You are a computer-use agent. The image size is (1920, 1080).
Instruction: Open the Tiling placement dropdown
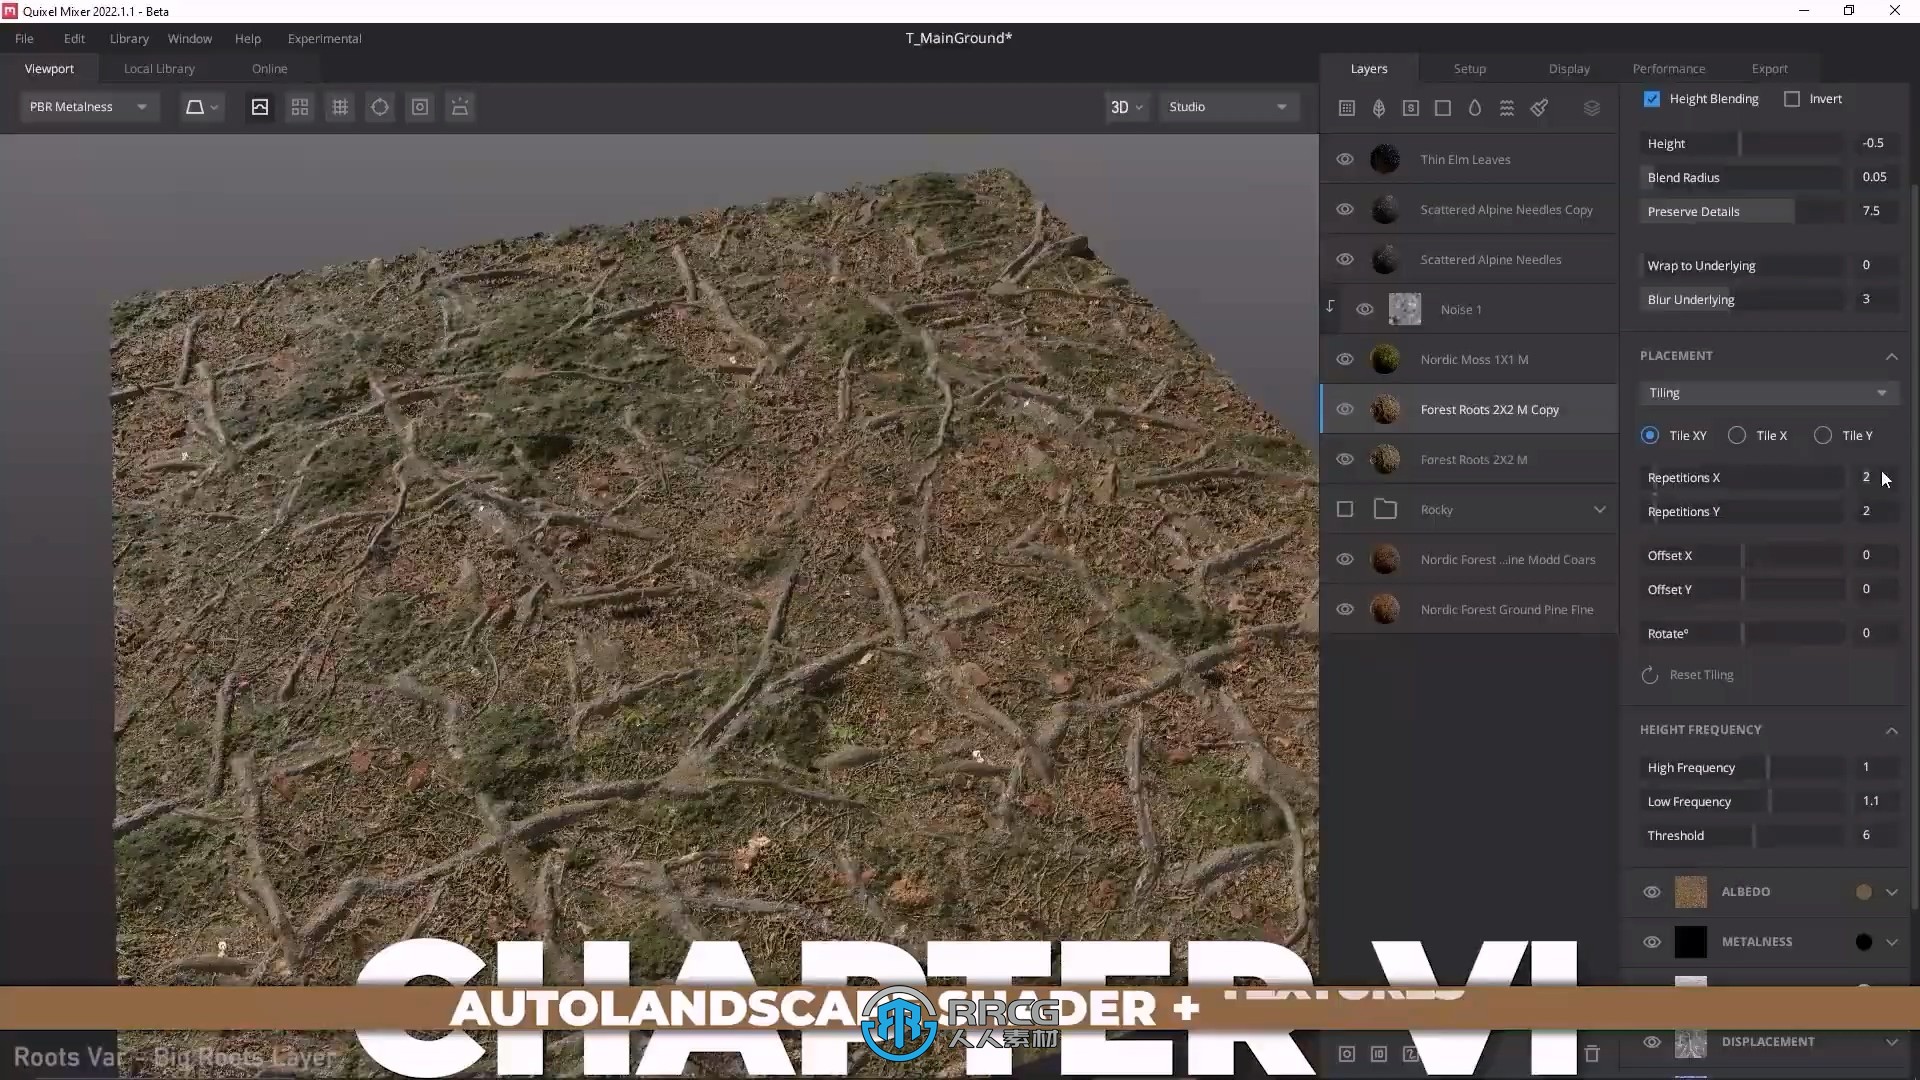click(1764, 392)
